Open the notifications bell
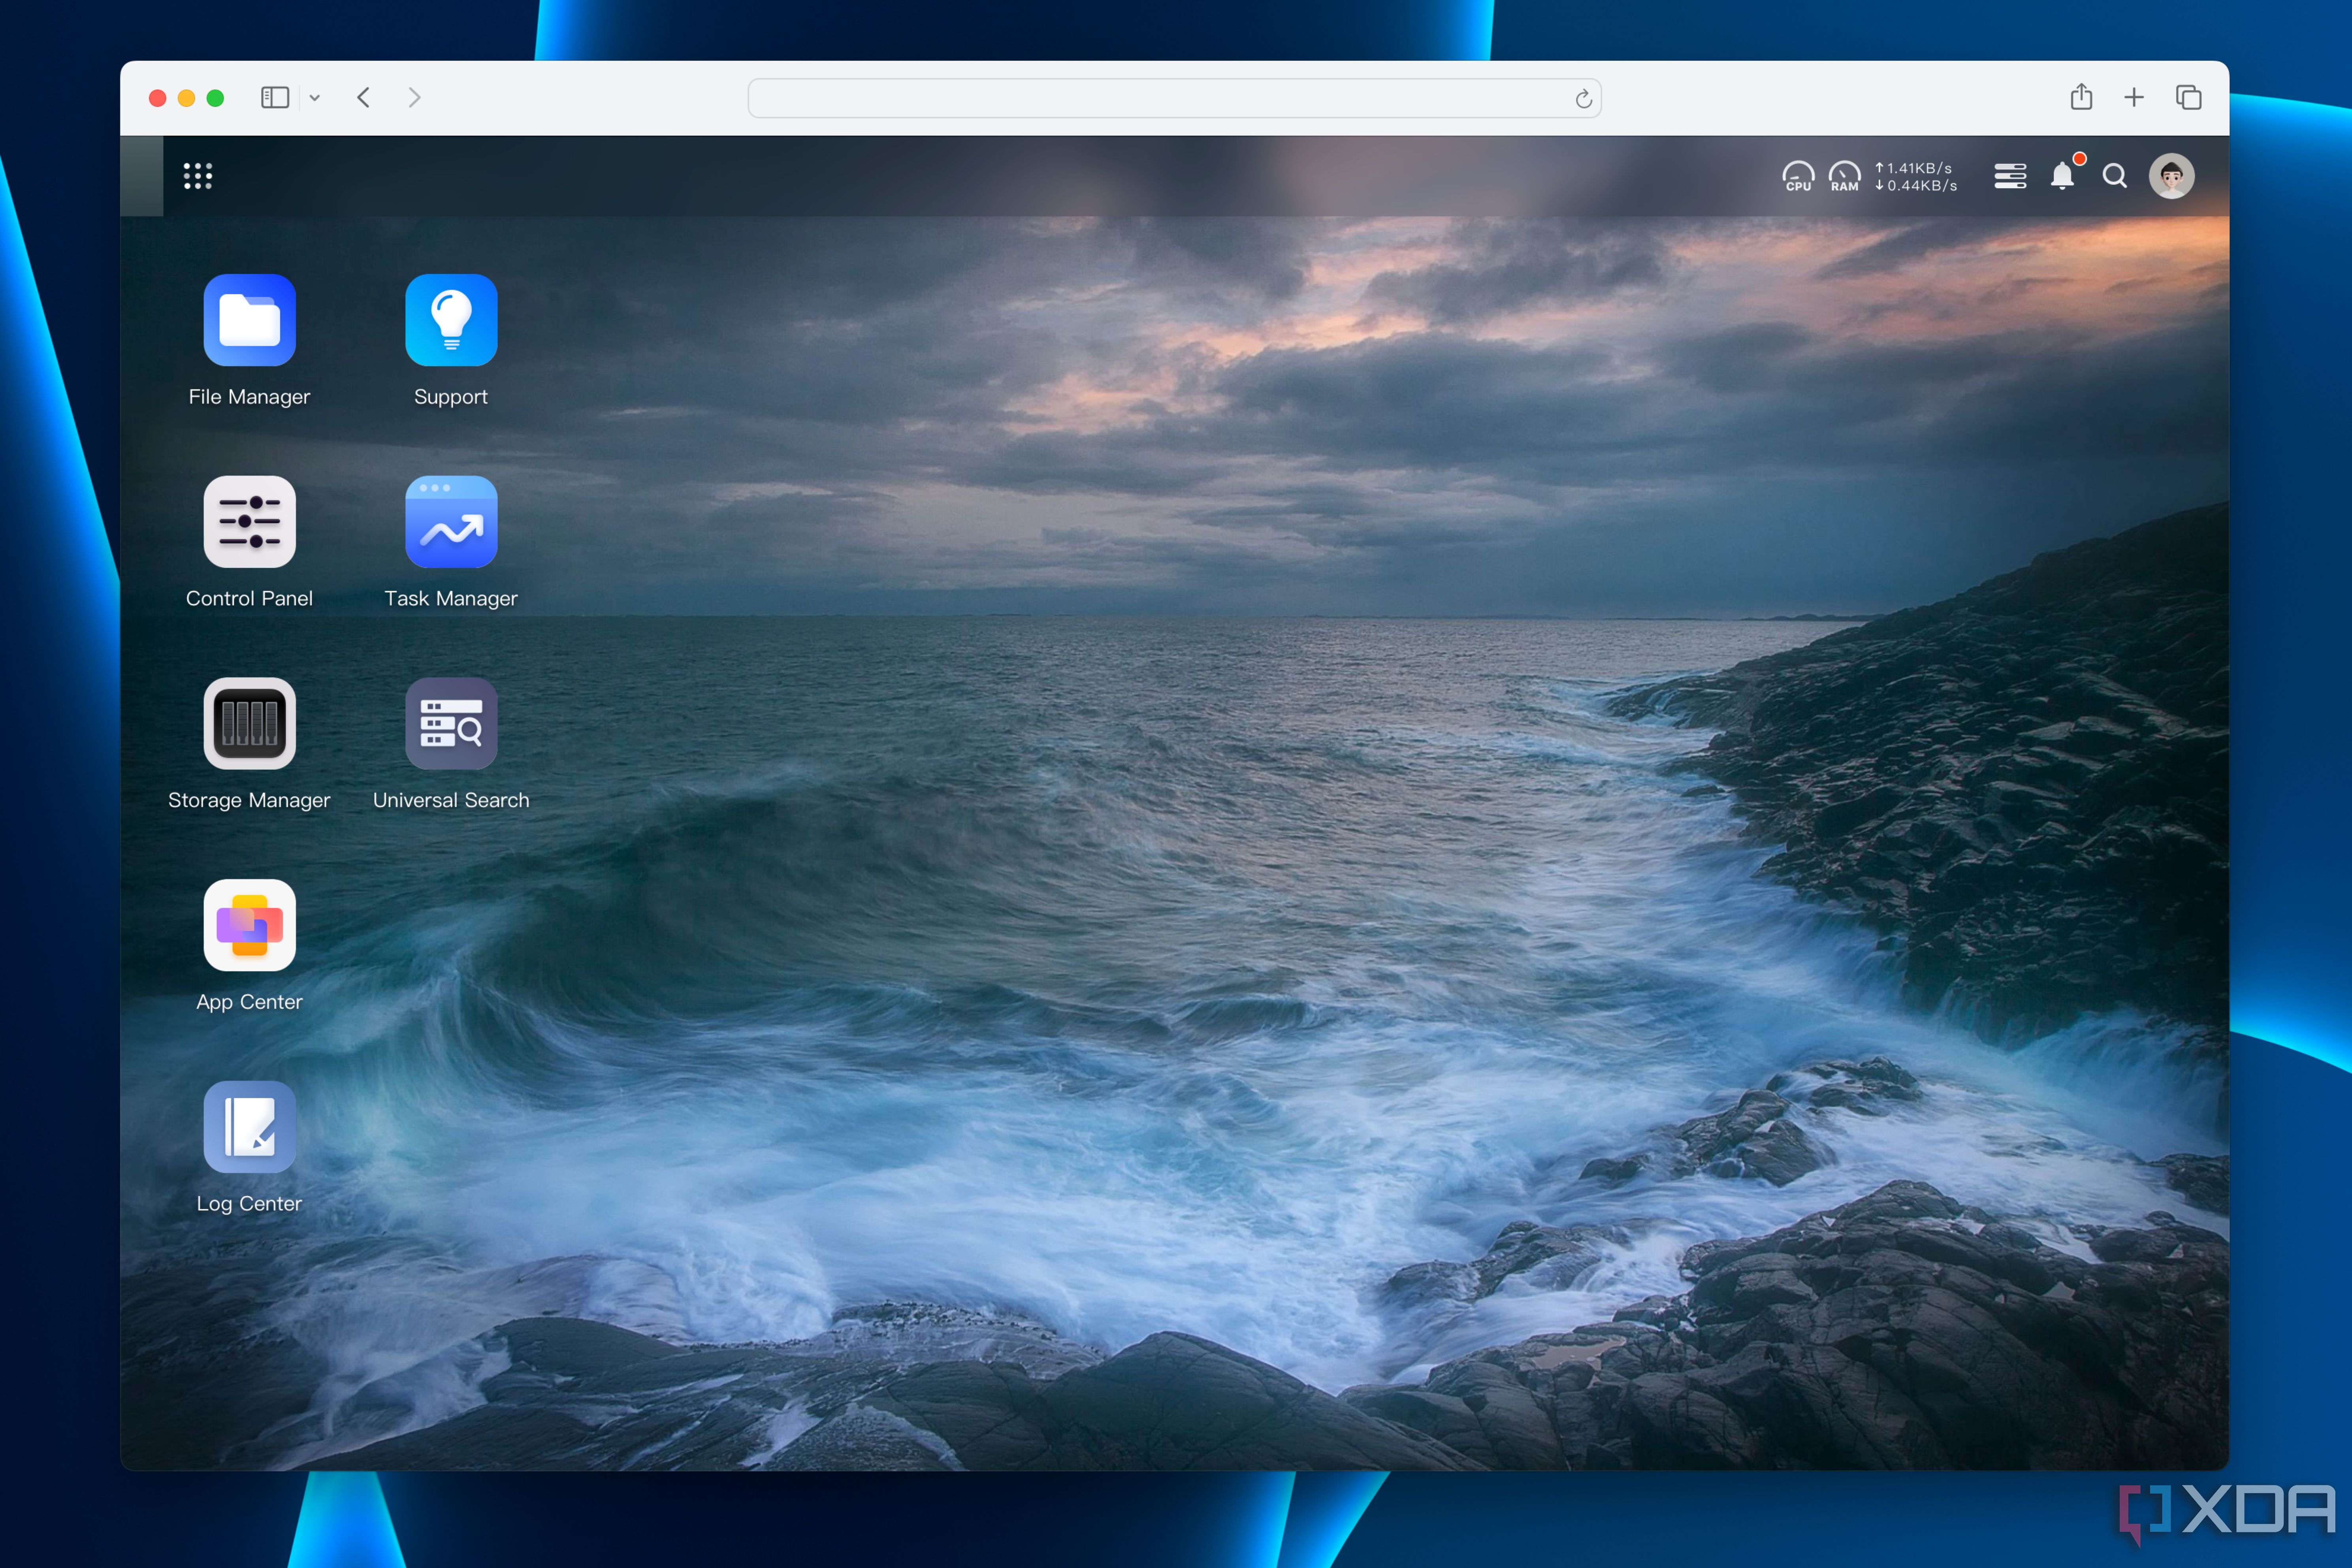This screenshot has height=1568, width=2352. point(2062,176)
